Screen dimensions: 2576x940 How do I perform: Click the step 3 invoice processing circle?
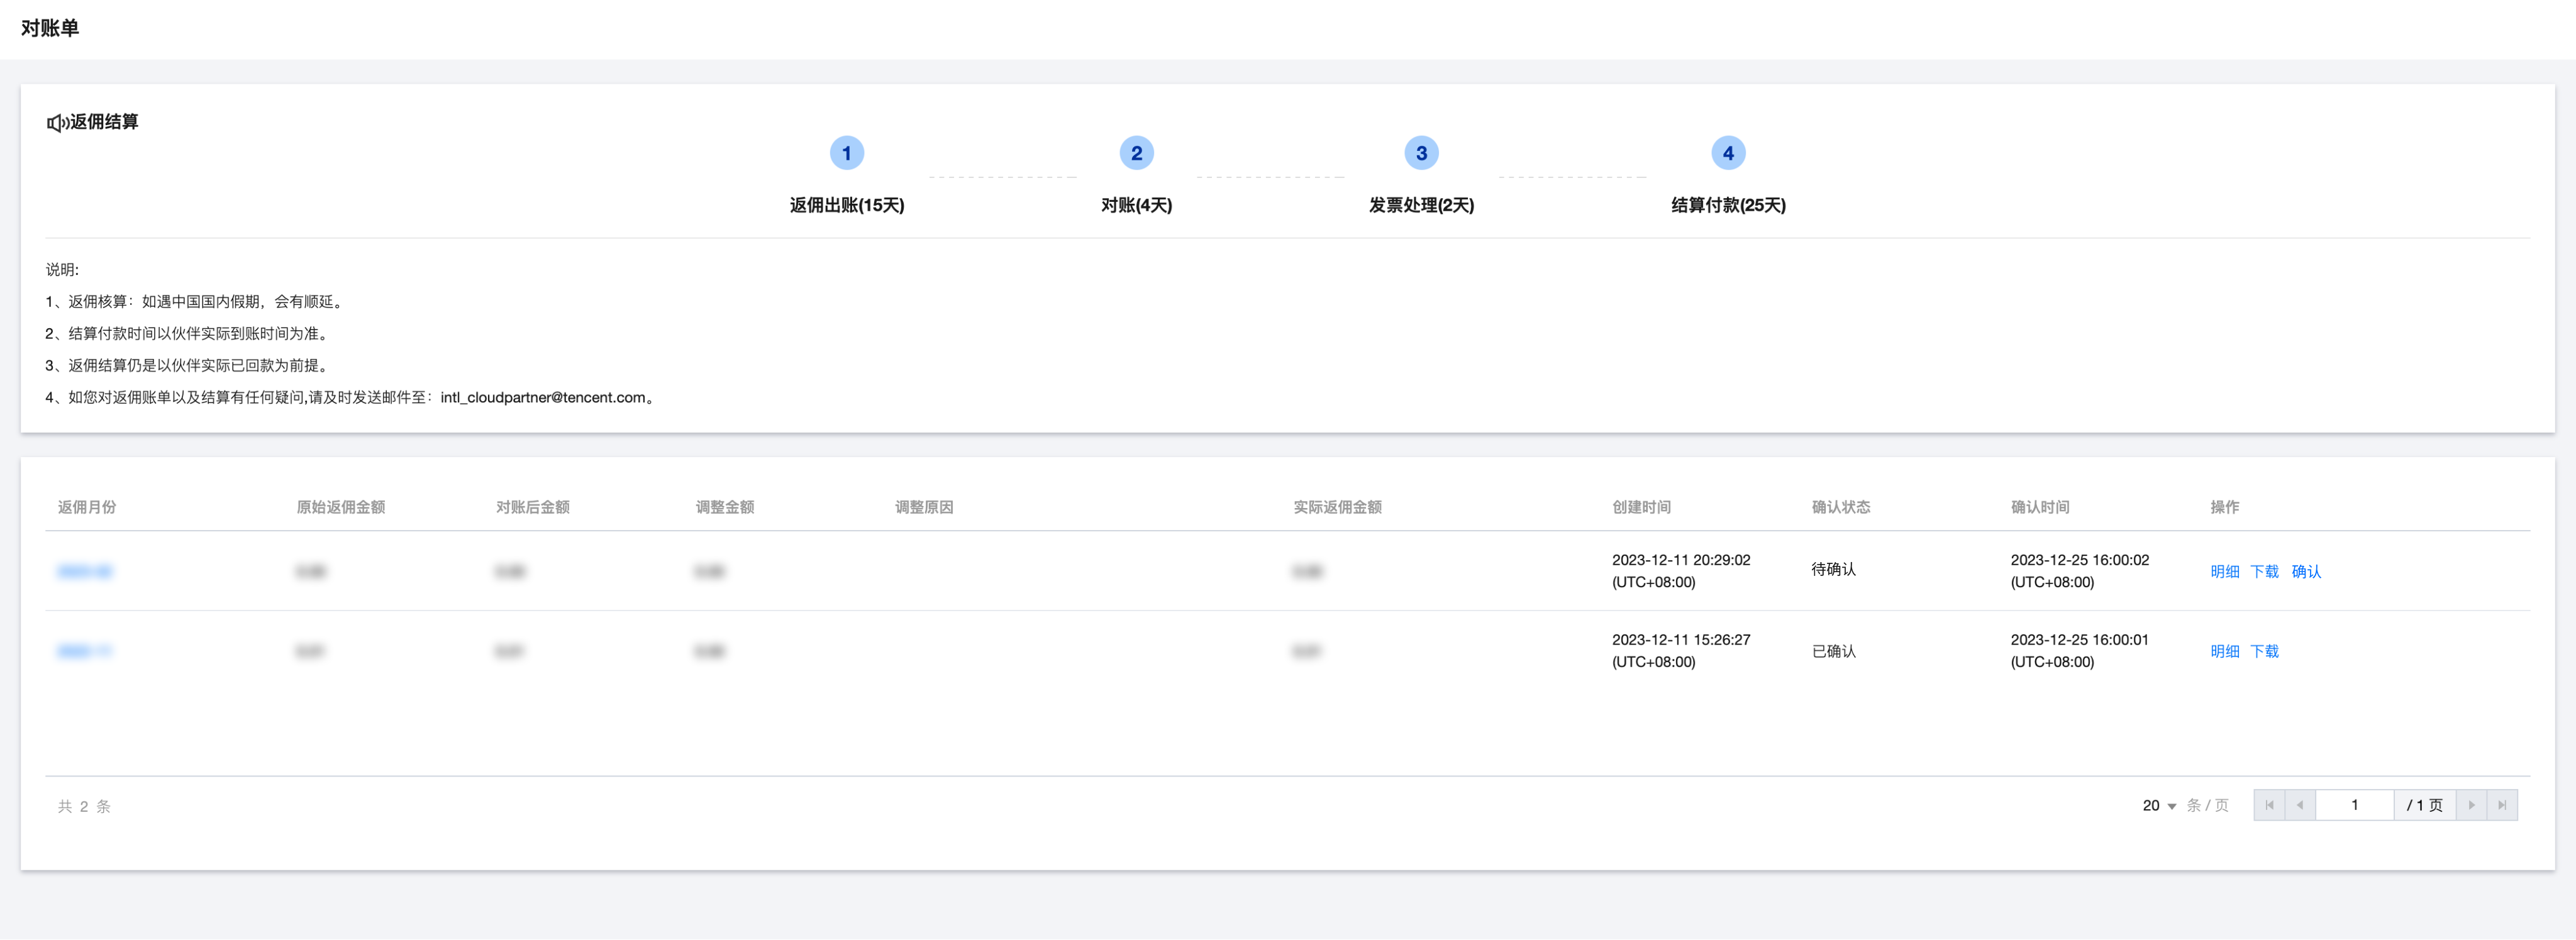coord(1421,153)
